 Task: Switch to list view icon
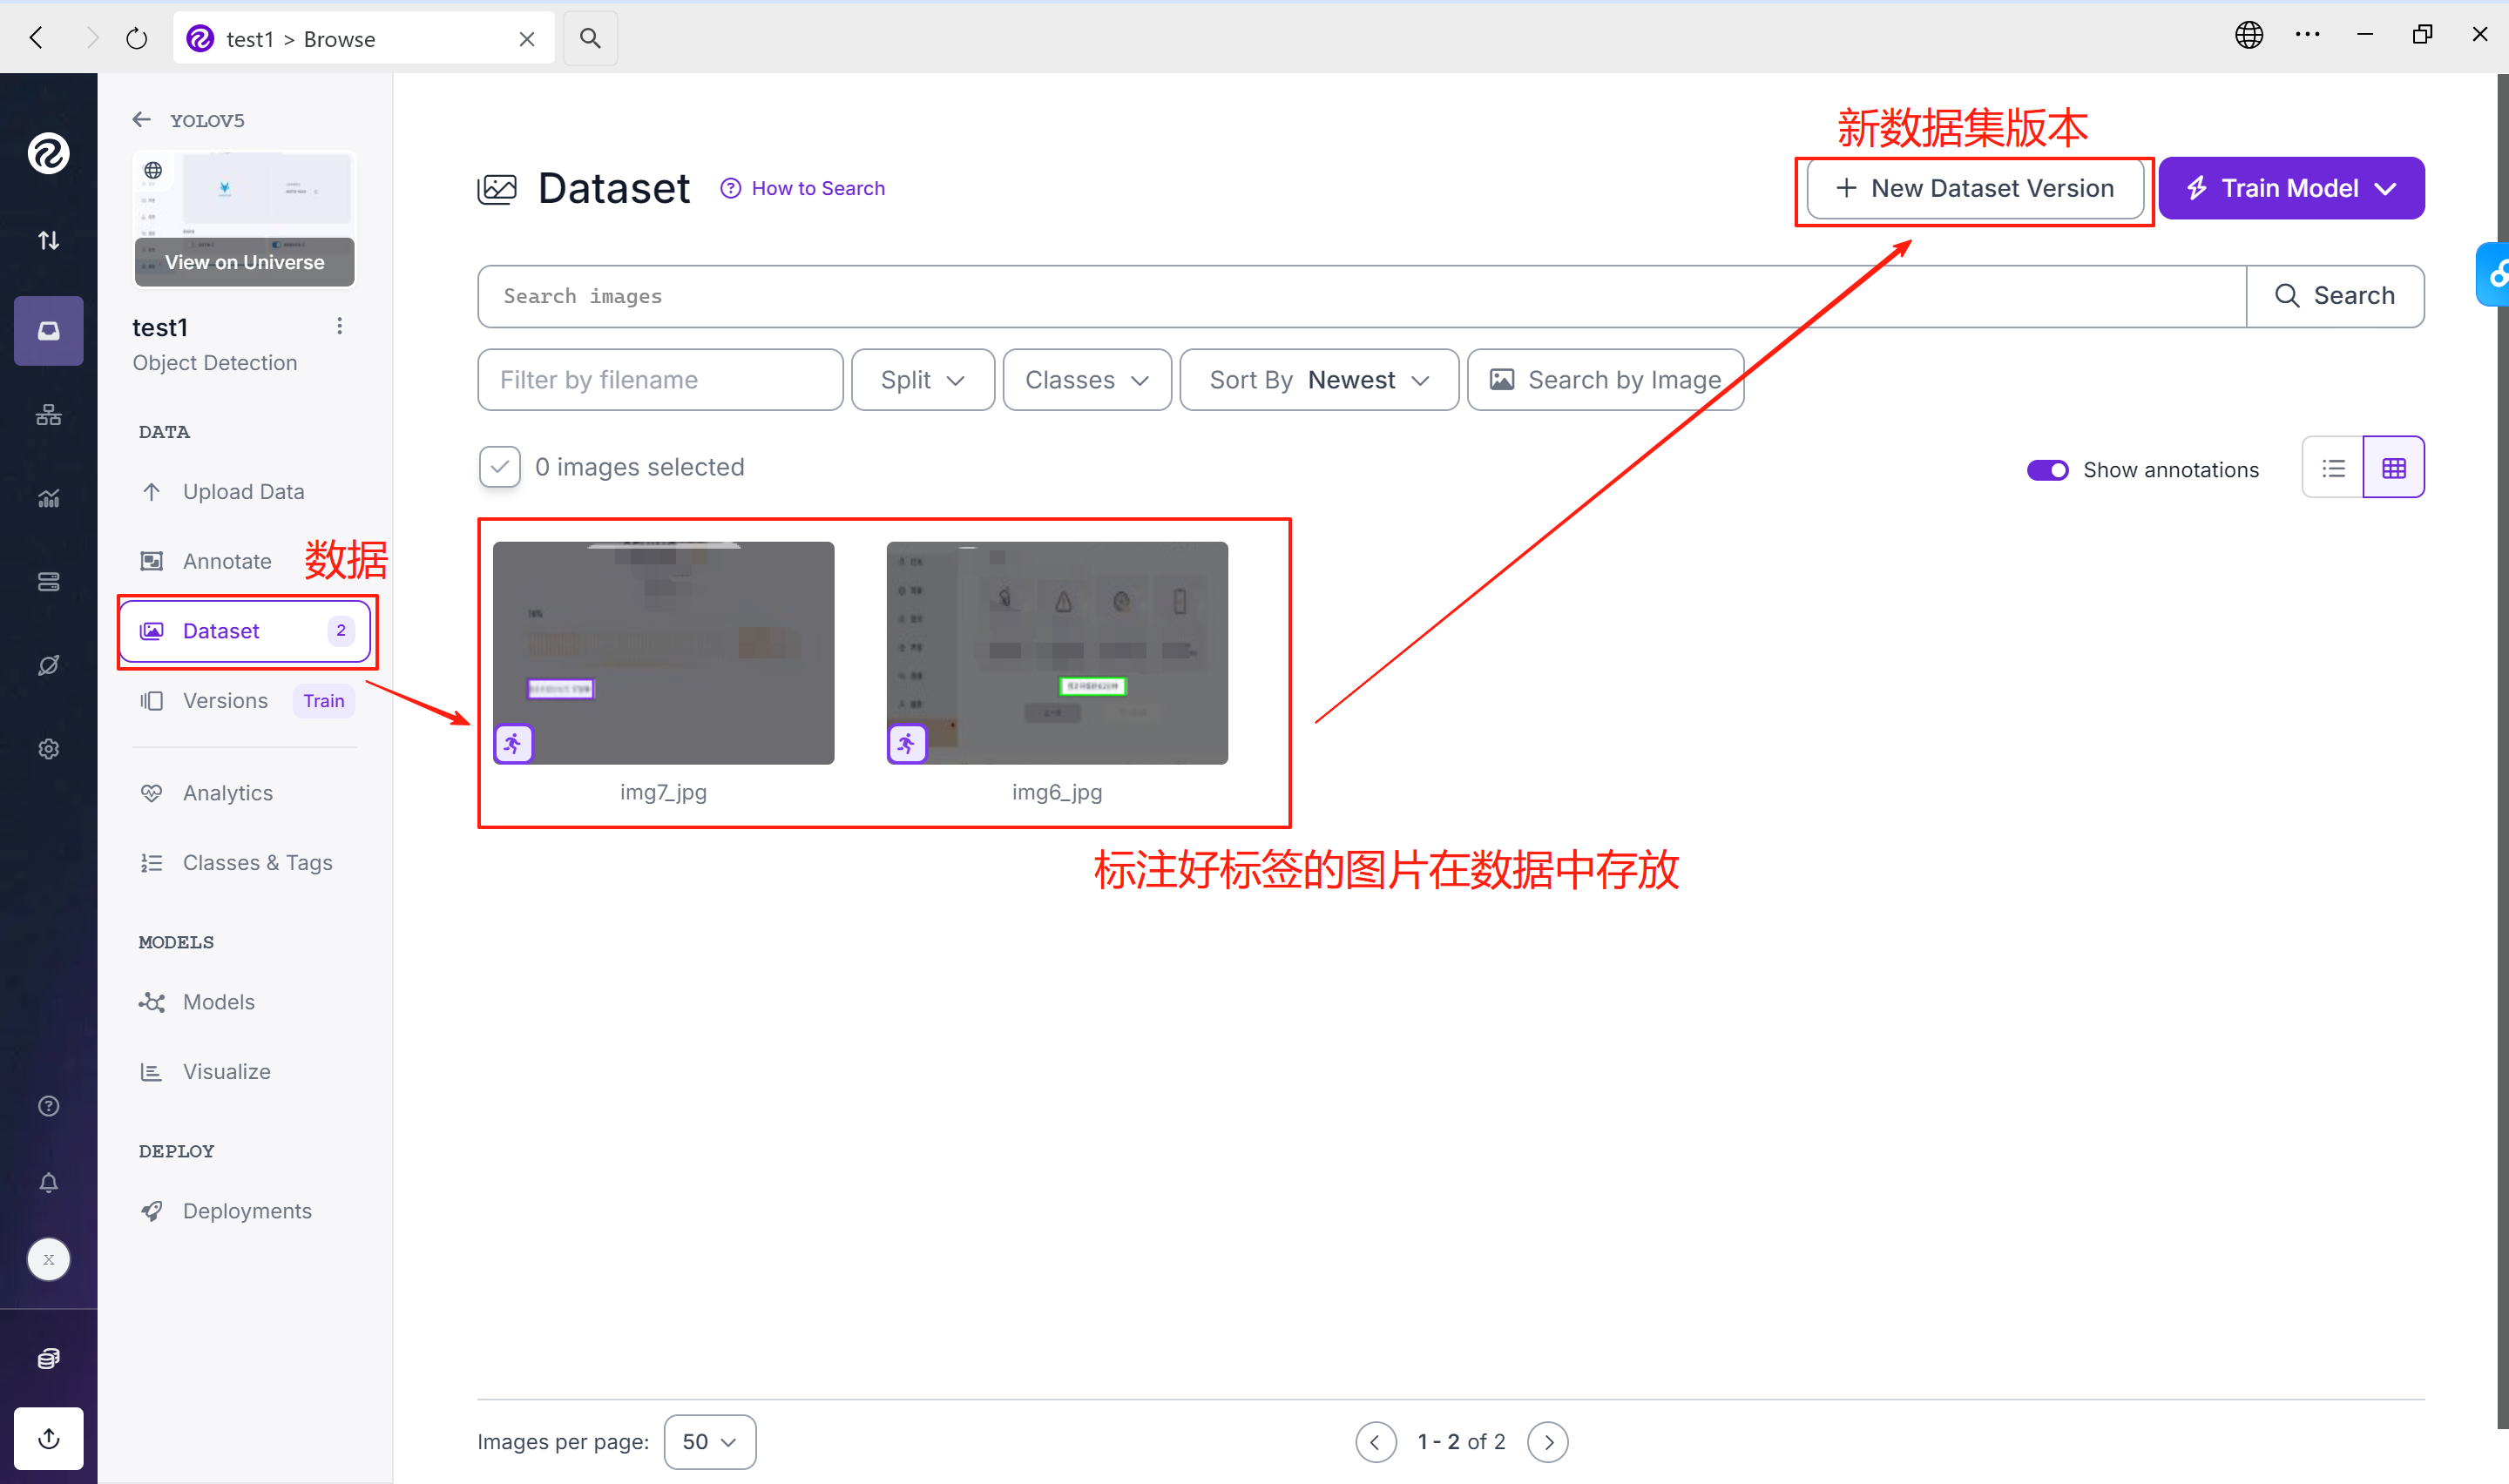click(x=2332, y=467)
